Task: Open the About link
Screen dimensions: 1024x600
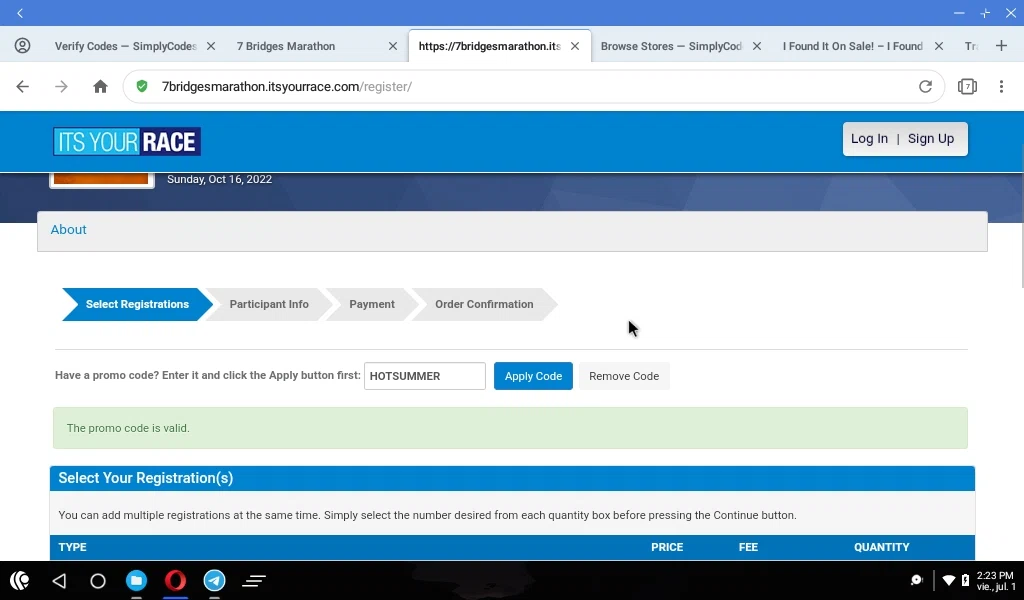Action: pyautogui.click(x=69, y=229)
